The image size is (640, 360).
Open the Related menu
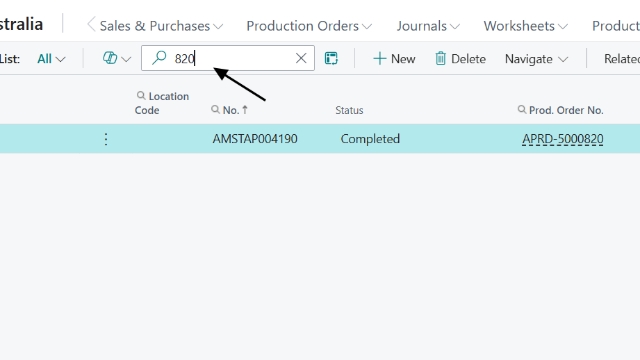(x=622, y=59)
